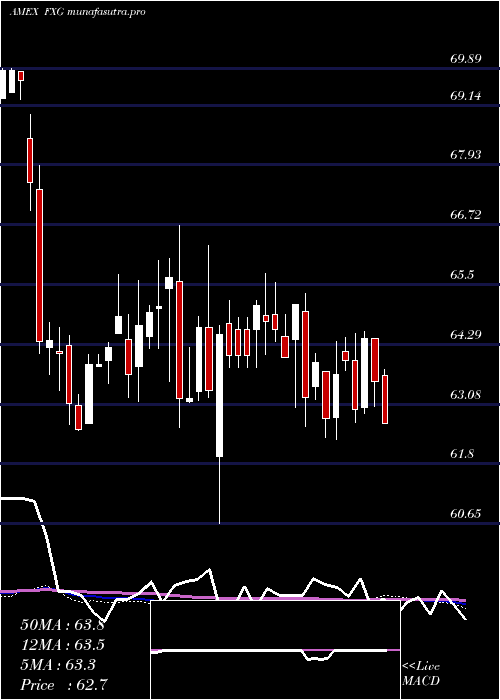Click the AMEX FXG munafasutra.pro title
500x700 pixels.
point(77,12)
